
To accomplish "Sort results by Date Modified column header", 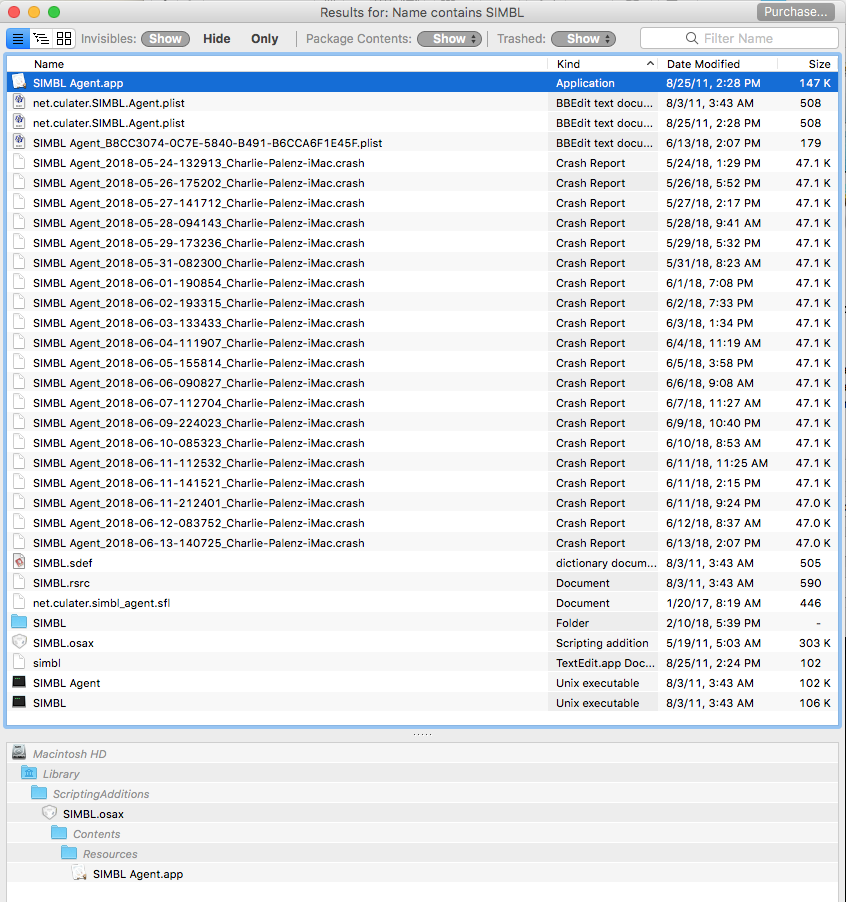I will (x=703, y=64).
